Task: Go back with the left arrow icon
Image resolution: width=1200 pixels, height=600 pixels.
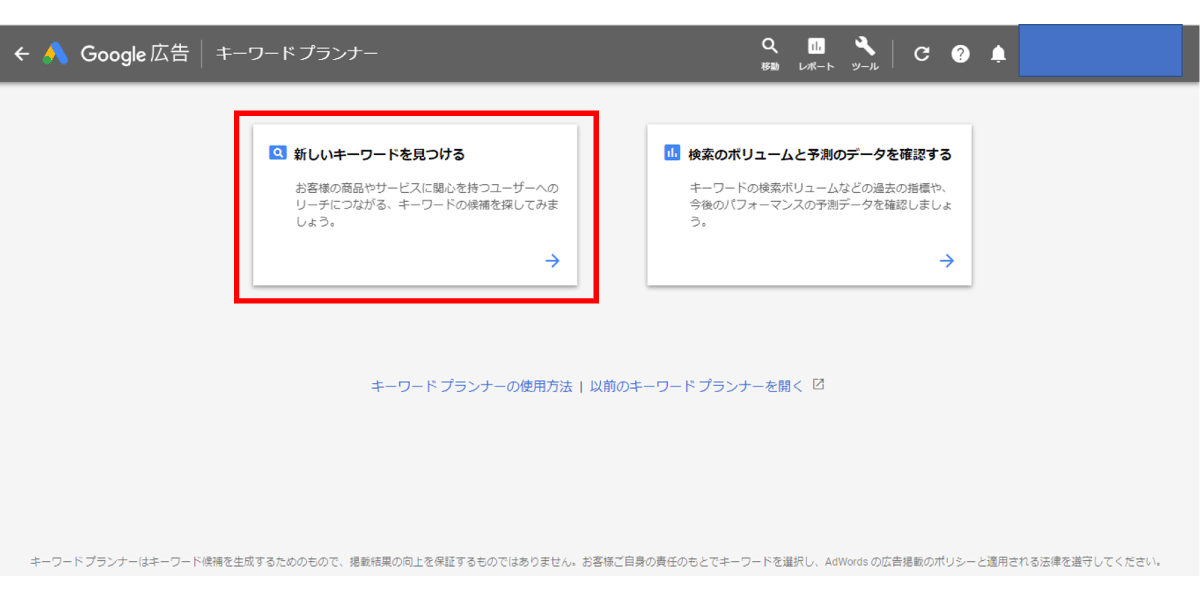Action: [x=22, y=54]
